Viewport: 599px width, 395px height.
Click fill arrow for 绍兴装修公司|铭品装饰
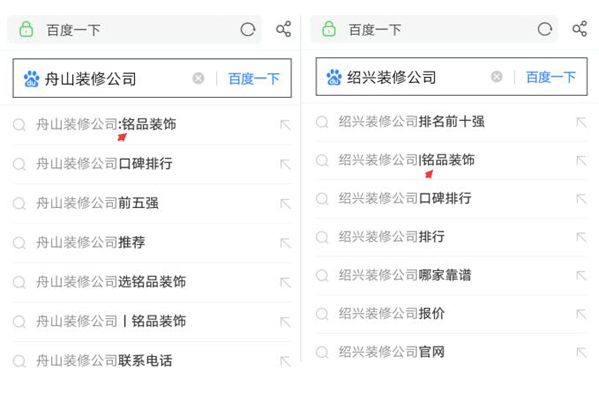pyautogui.click(x=581, y=160)
